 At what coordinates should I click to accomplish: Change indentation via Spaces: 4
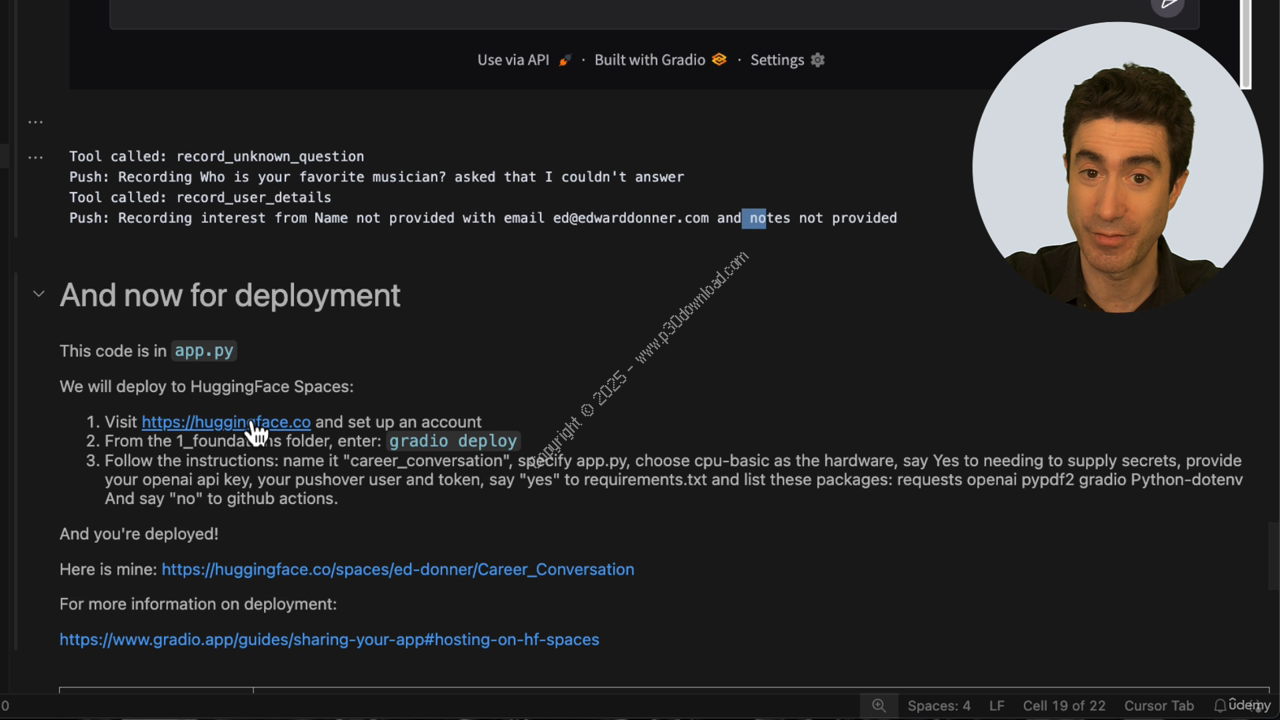pyautogui.click(x=939, y=705)
